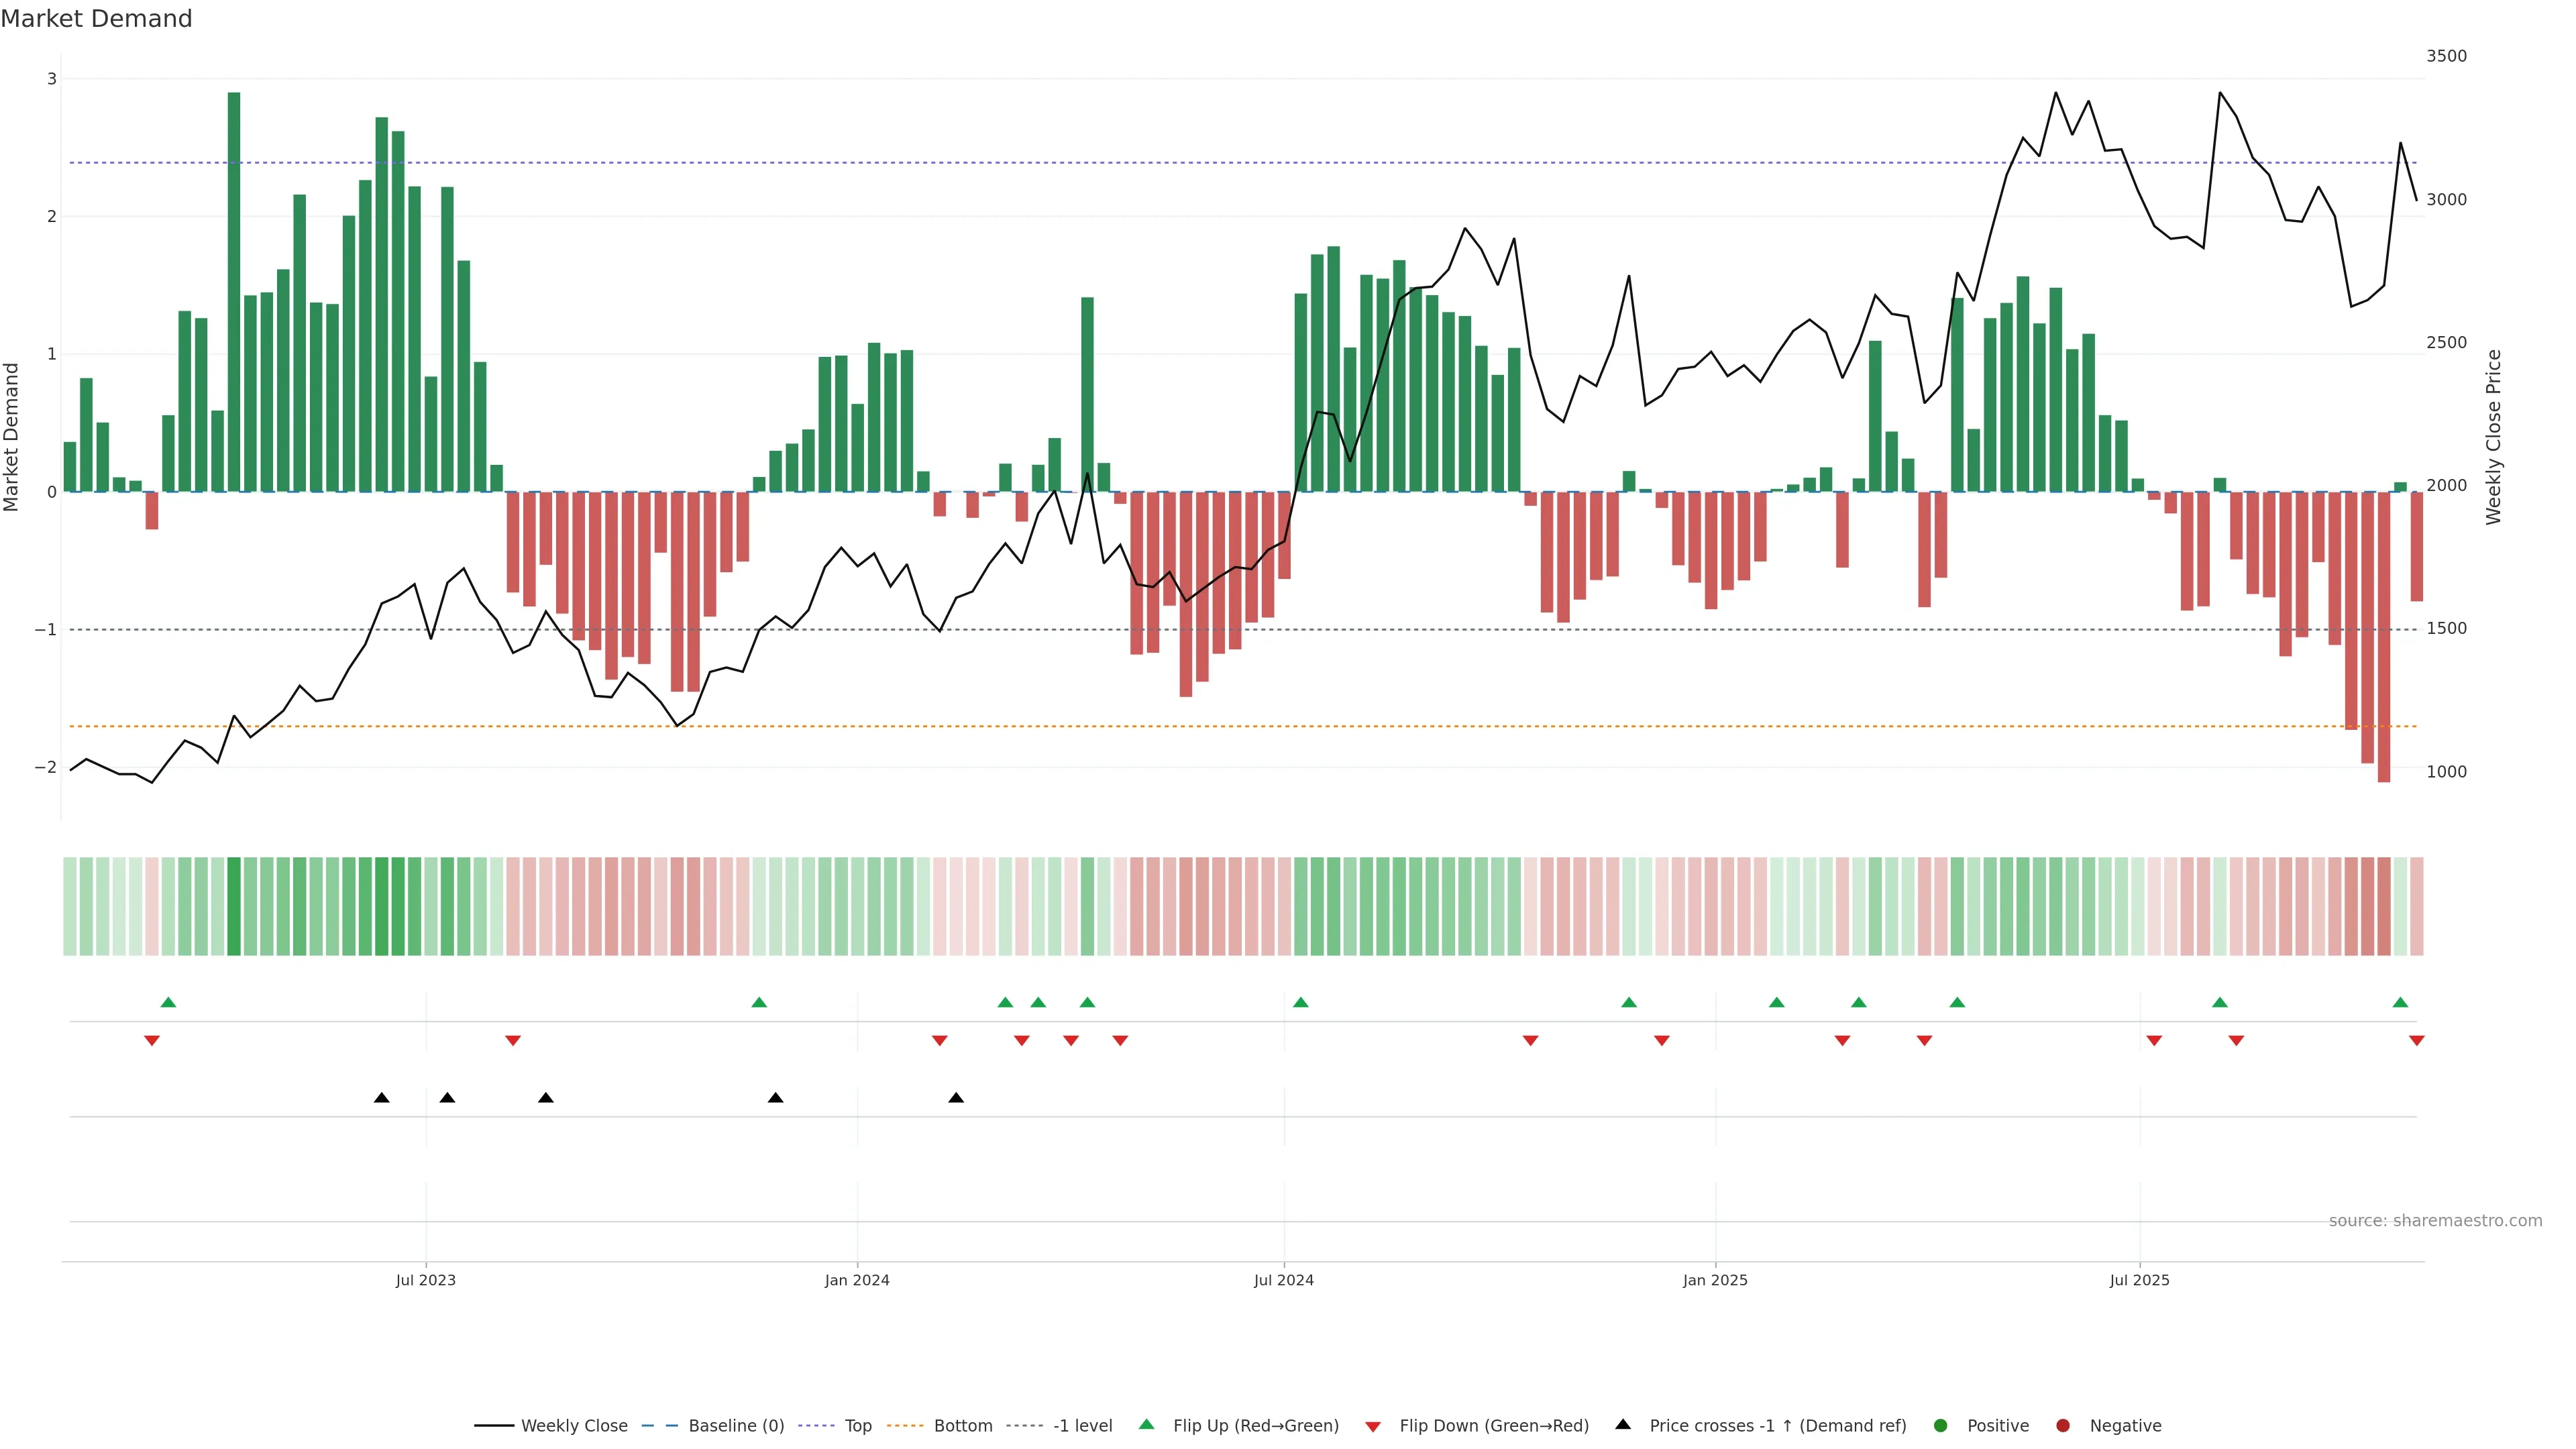Click the black Price crosses triangle legend icon

(x=1623, y=1424)
